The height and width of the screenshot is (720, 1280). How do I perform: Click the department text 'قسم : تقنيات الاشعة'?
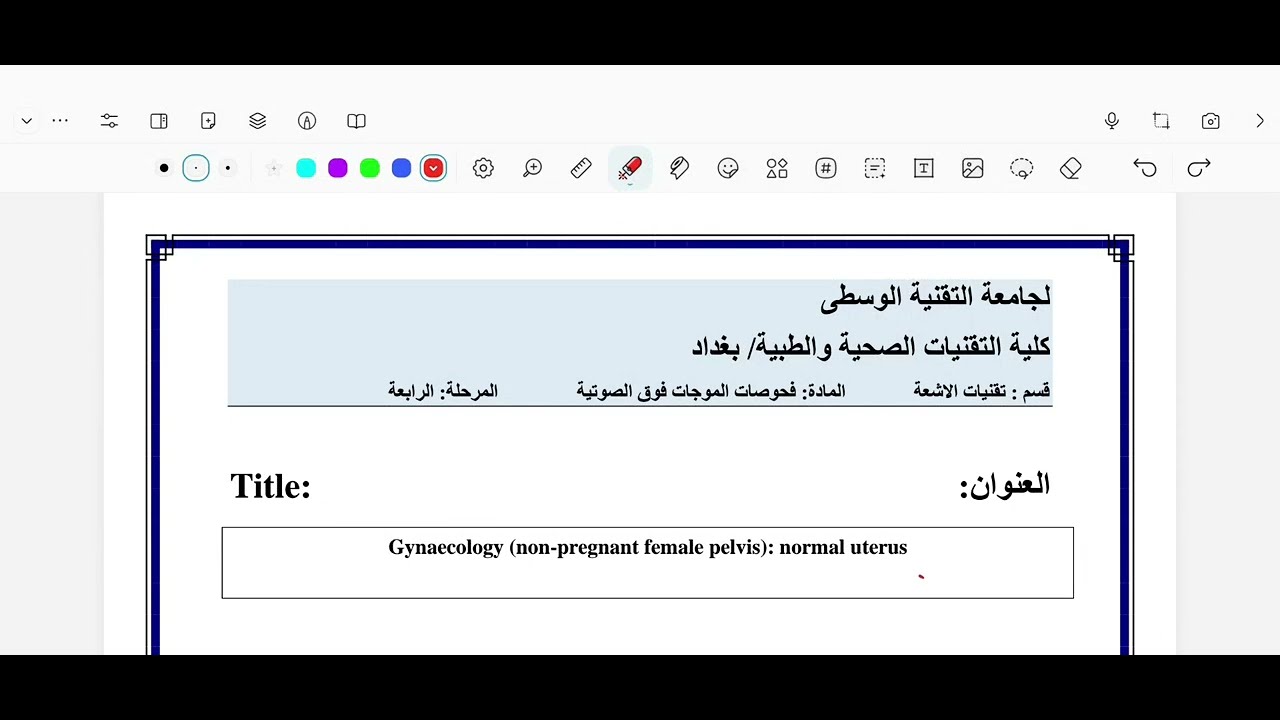[982, 391]
